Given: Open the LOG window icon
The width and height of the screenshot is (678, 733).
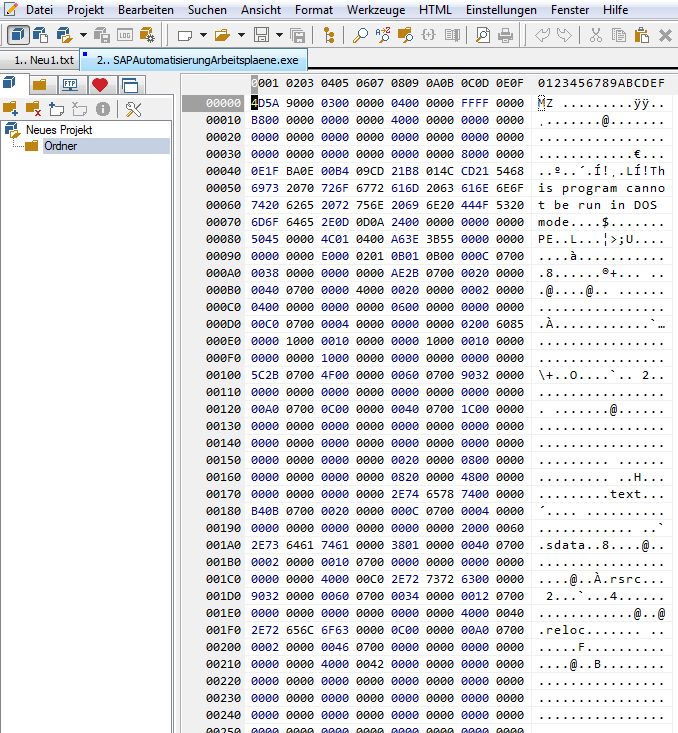Looking at the screenshot, I should point(124,35).
